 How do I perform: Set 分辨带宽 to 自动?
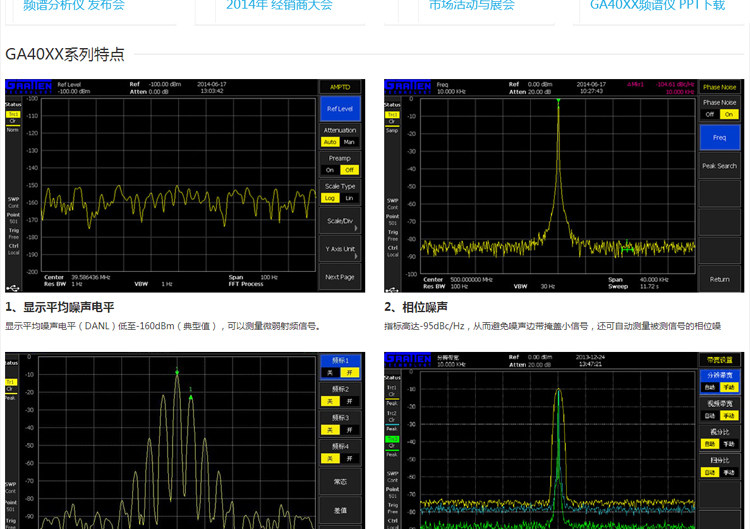(710, 387)
